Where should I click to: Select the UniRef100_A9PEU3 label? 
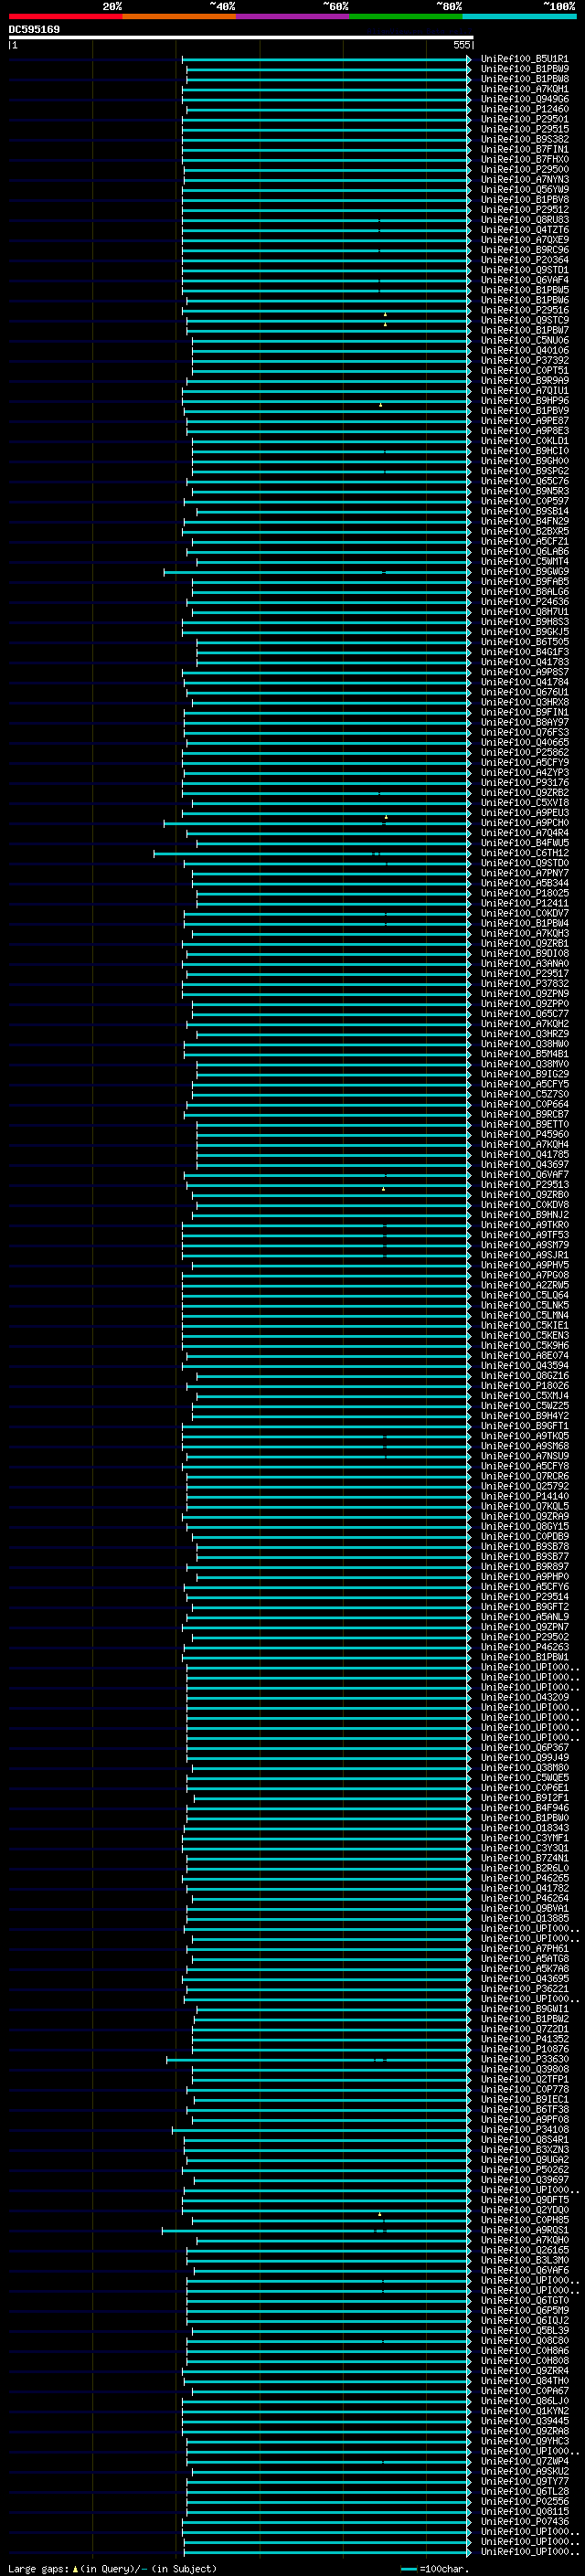pyautogui.click(x=524, y=813)
